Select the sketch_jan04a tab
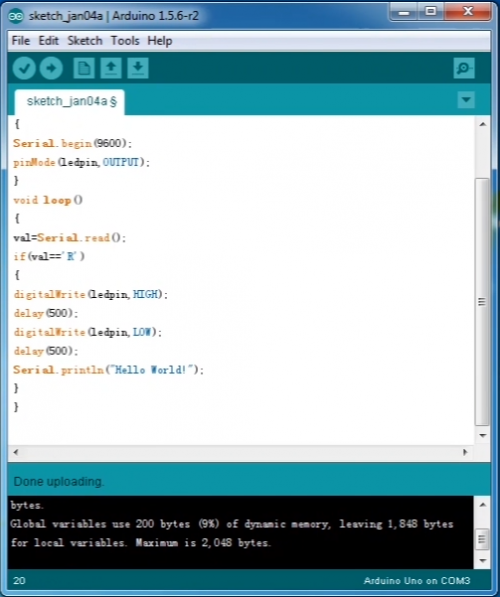This screenshot has height=597, width=500. (x=70, y=102)
